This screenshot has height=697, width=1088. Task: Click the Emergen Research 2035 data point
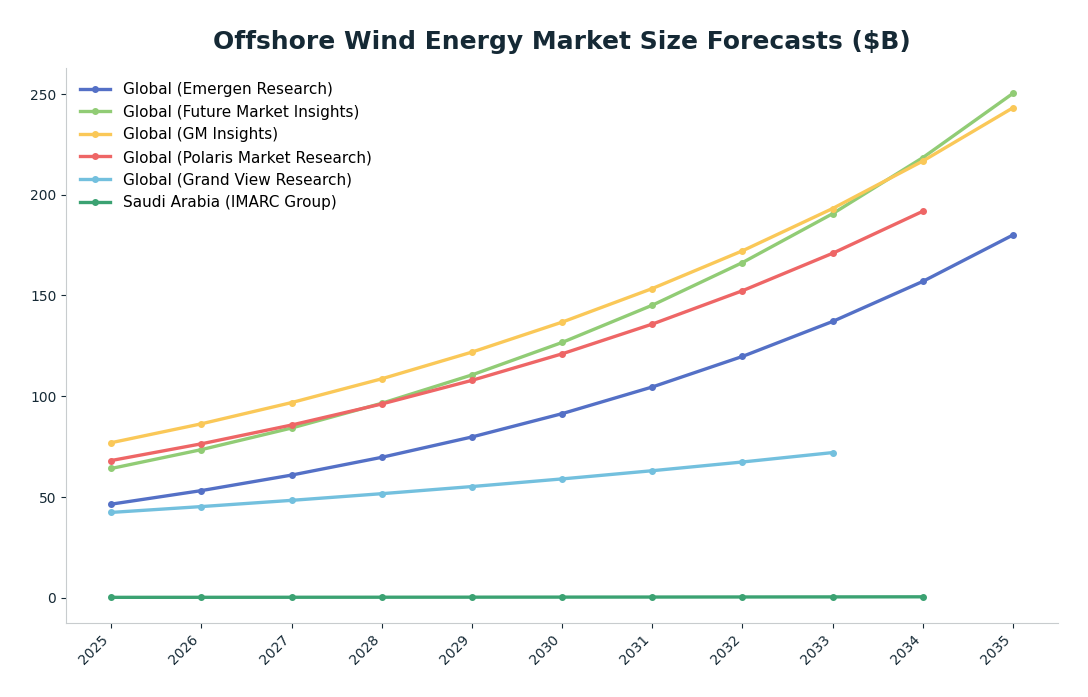pos(1013,235)
